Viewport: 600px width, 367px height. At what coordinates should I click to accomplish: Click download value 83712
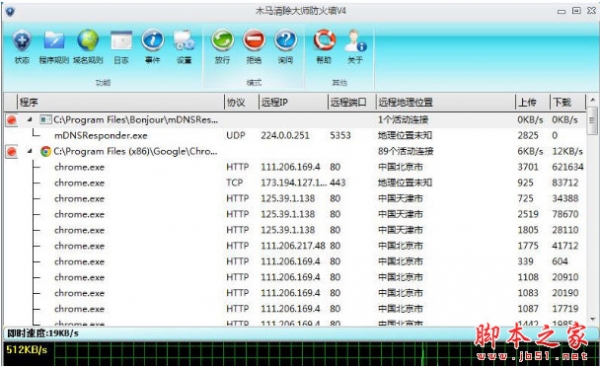(565, 183)
